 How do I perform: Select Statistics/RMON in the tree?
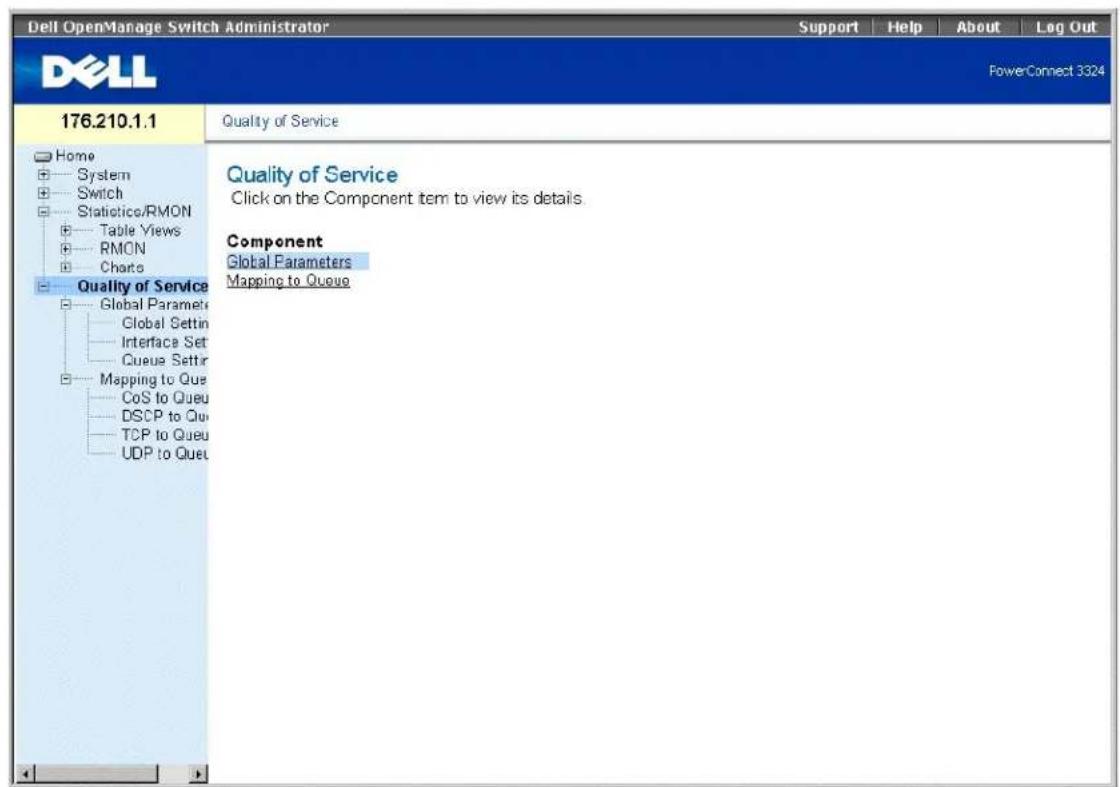tap(134, 212)
